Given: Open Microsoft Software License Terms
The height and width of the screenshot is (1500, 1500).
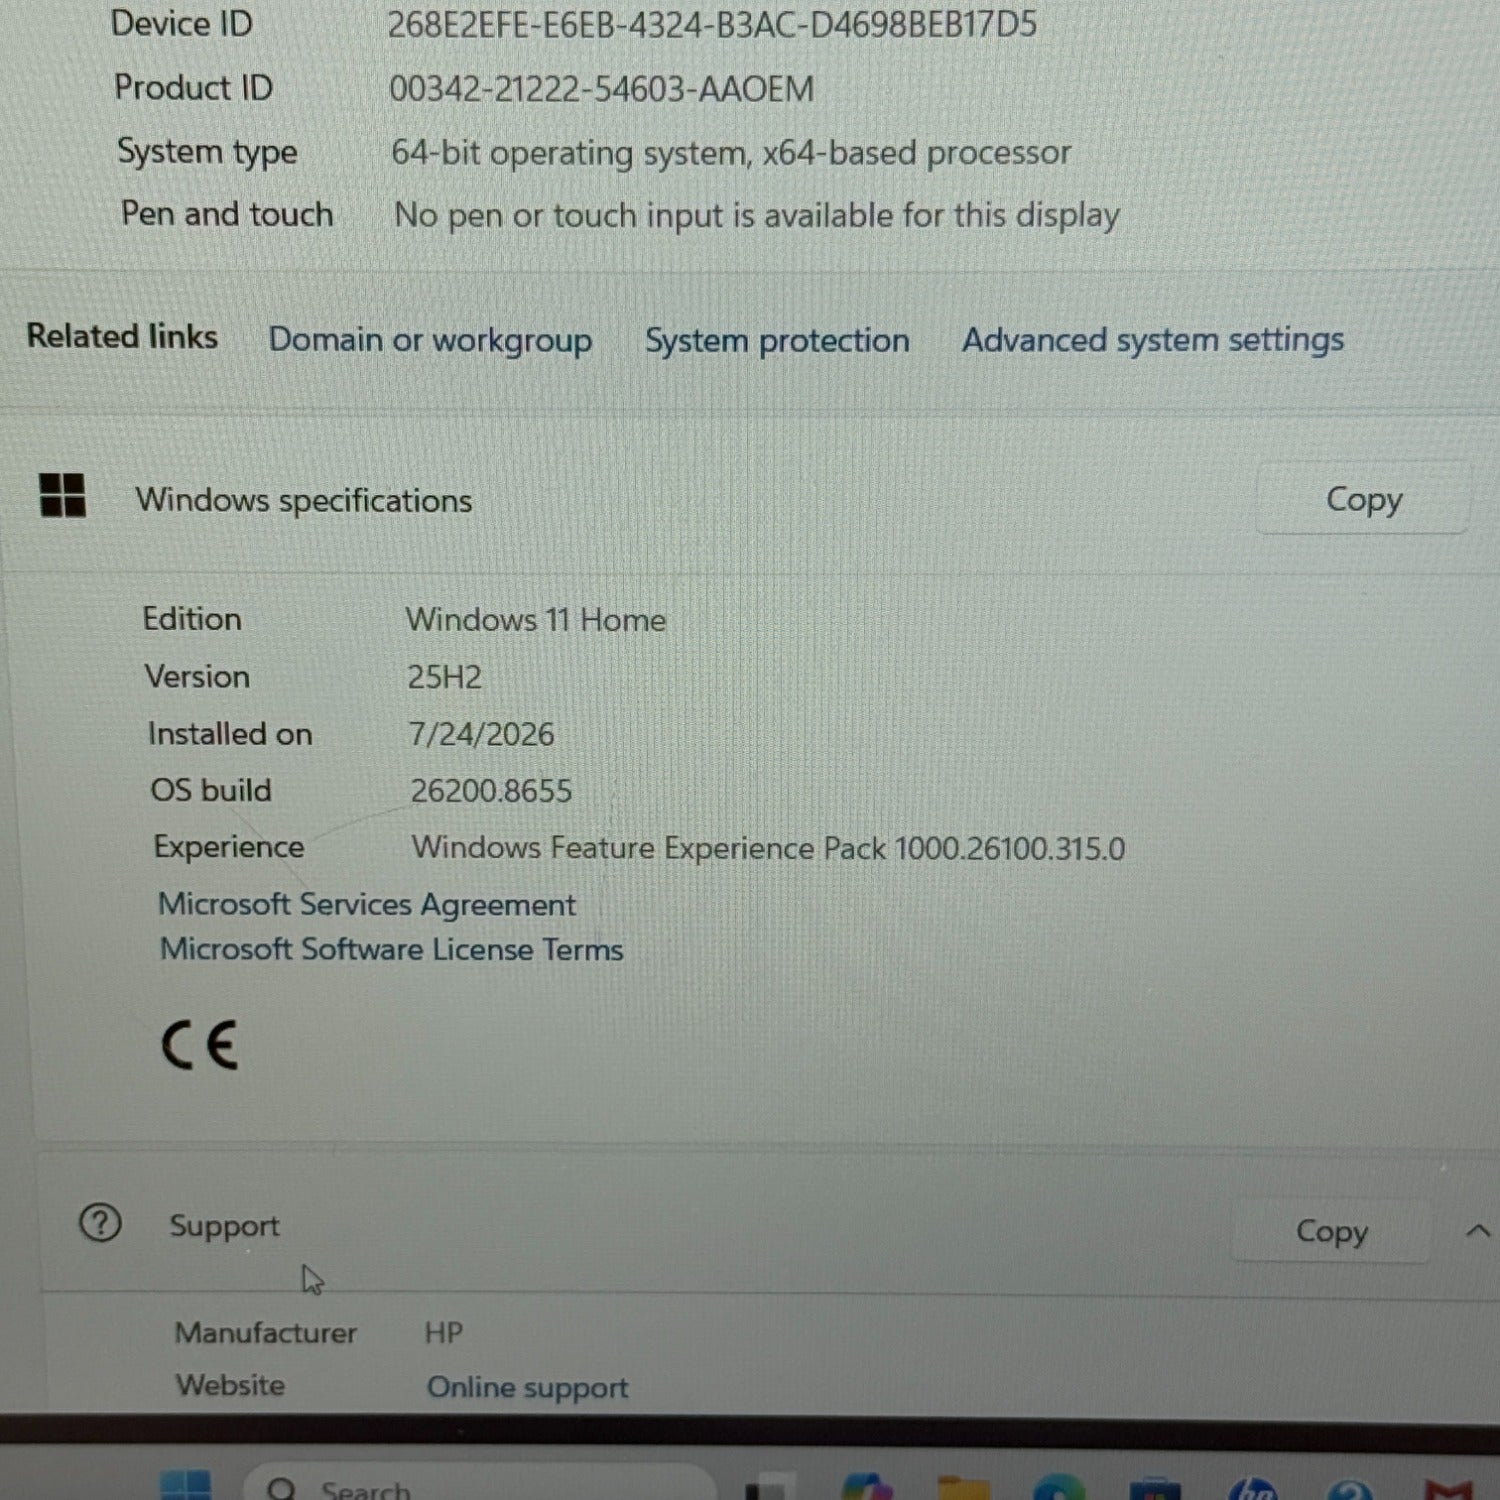Looking at the screenshot, I should click(x=391, y=949).
